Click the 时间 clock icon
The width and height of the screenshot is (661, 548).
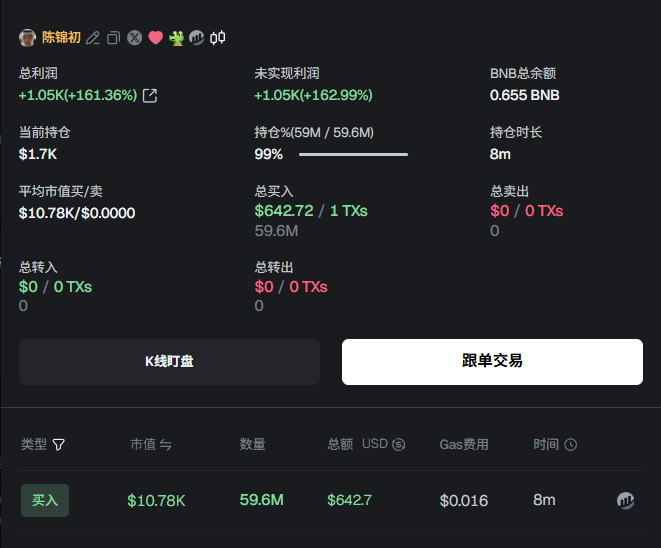(570, 444)
